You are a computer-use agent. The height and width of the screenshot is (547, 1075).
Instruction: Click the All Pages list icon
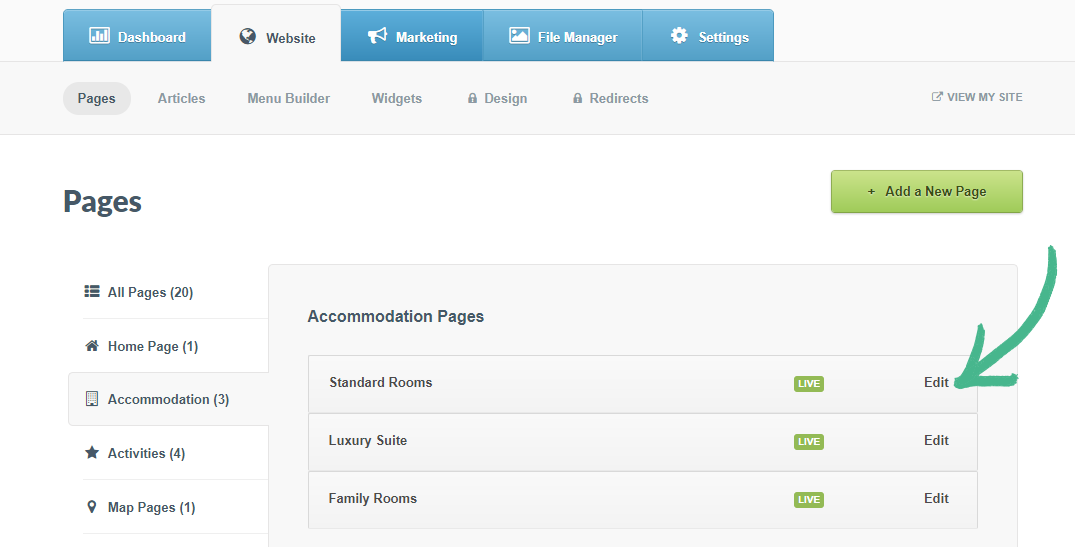coord(92,292)
